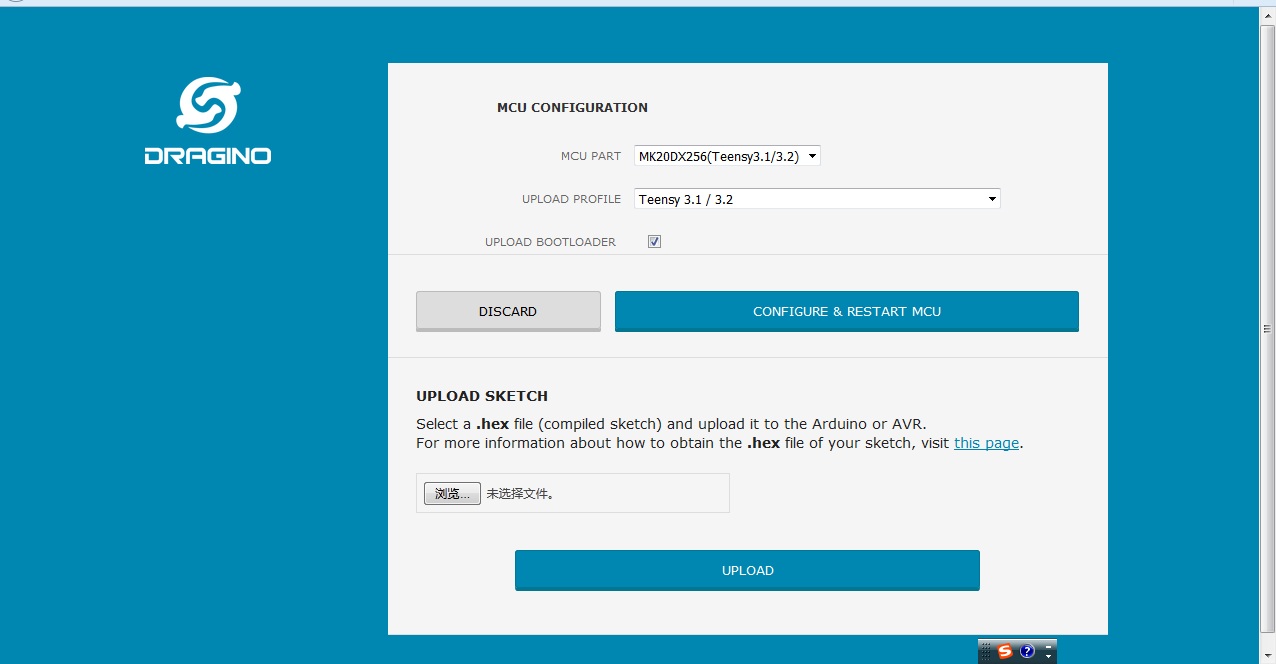Click the Discard button
This screenshot has height=664, width=1276.
tap(508, 312)
